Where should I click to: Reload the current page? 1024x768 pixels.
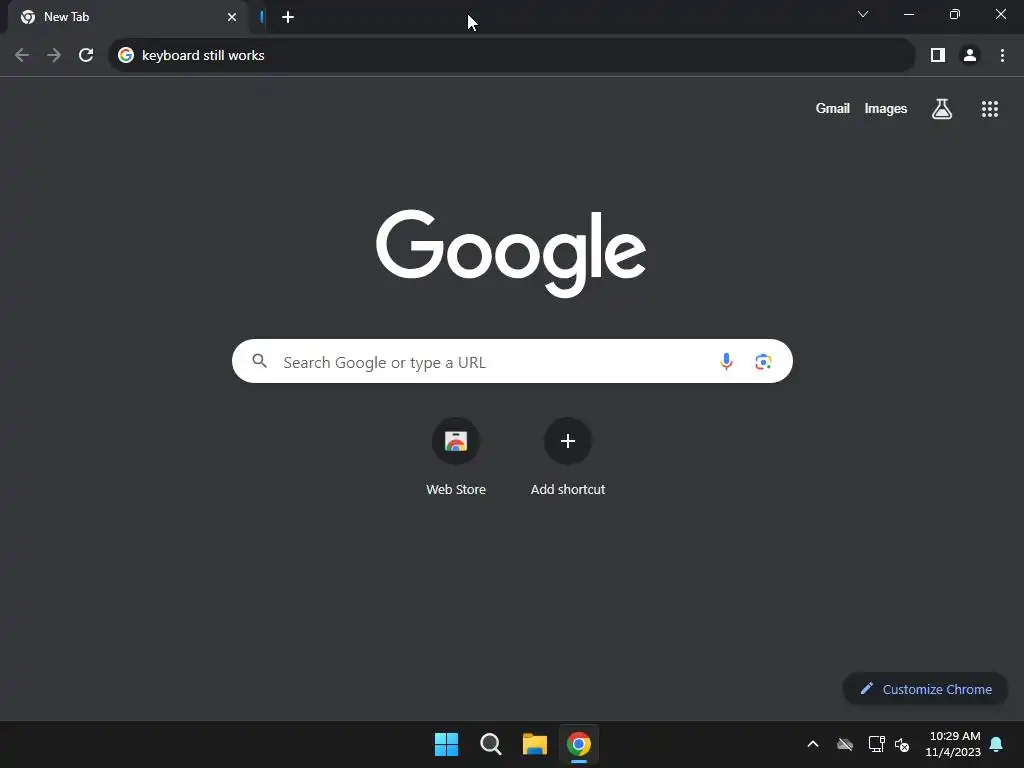pos(86,56)
